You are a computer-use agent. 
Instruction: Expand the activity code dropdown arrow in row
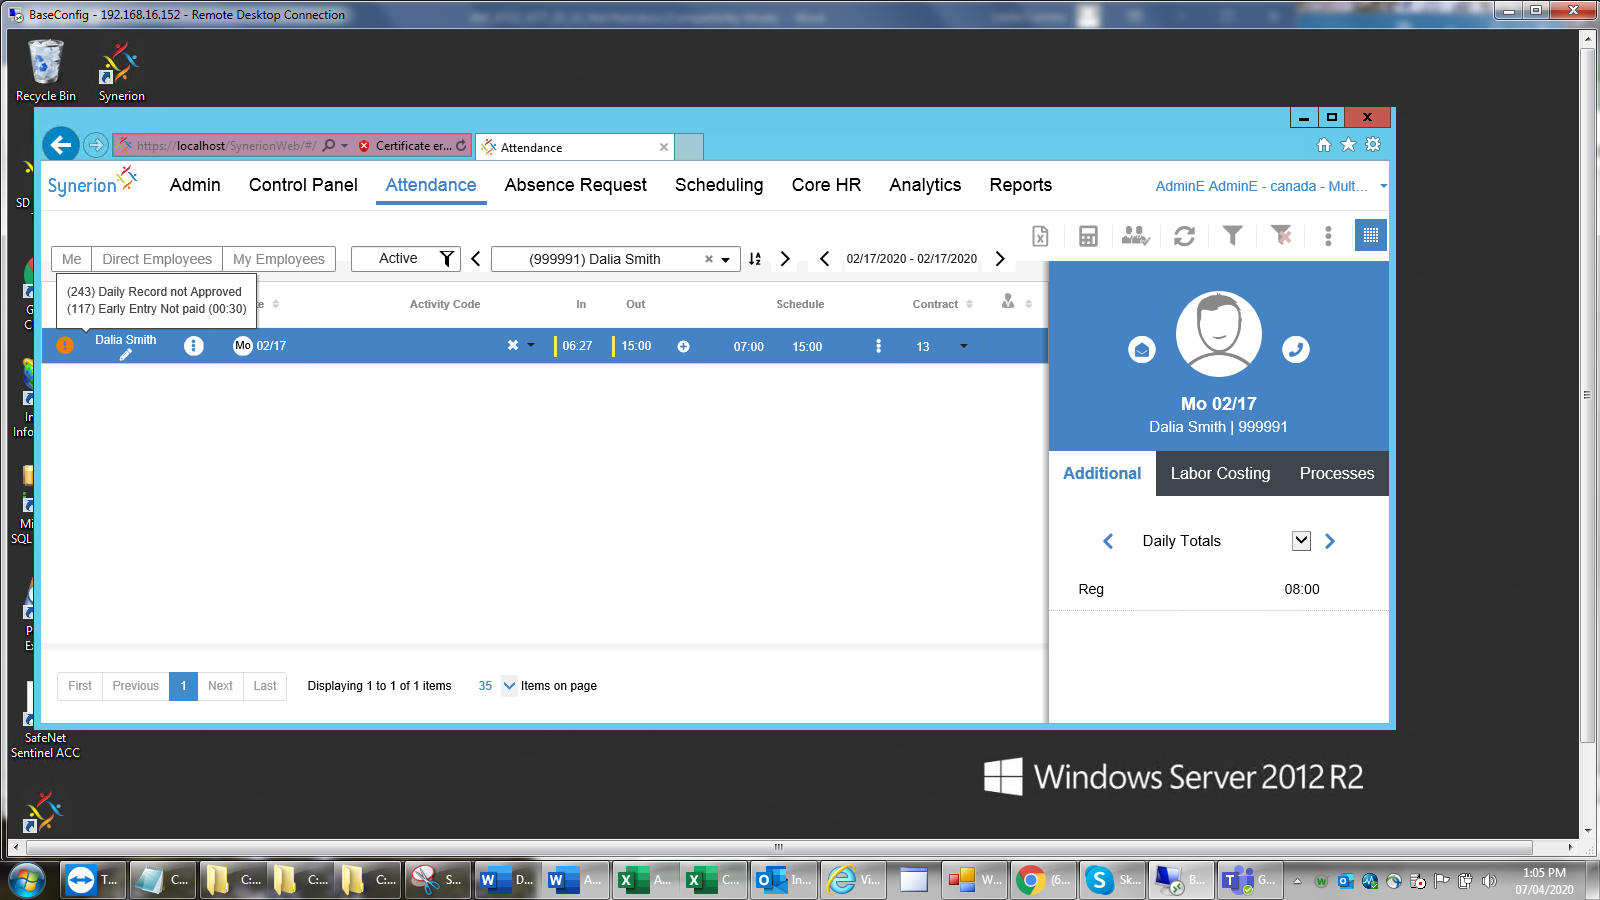click(x=531, y=345)
